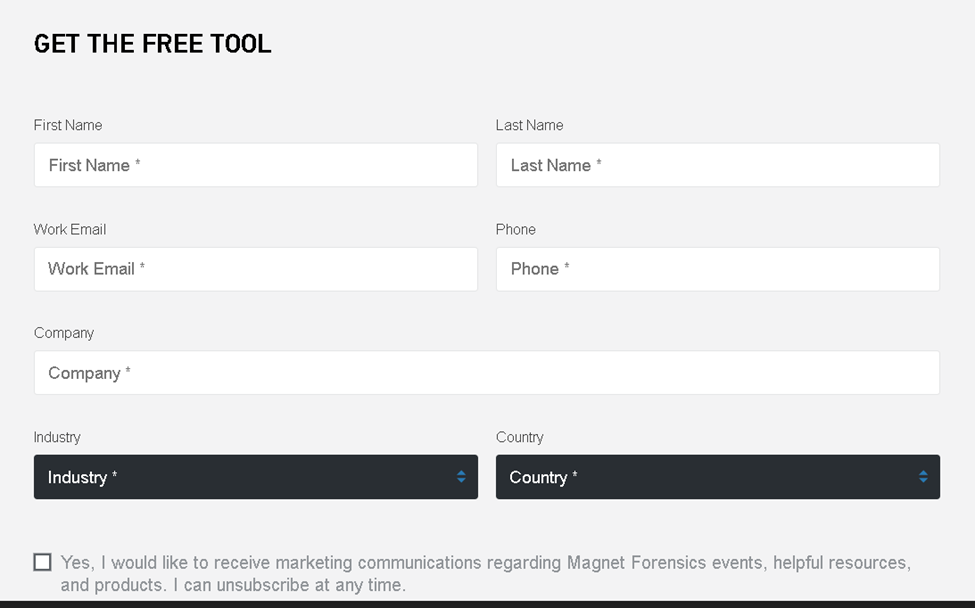Click the Phone input field

click(717, 269)
